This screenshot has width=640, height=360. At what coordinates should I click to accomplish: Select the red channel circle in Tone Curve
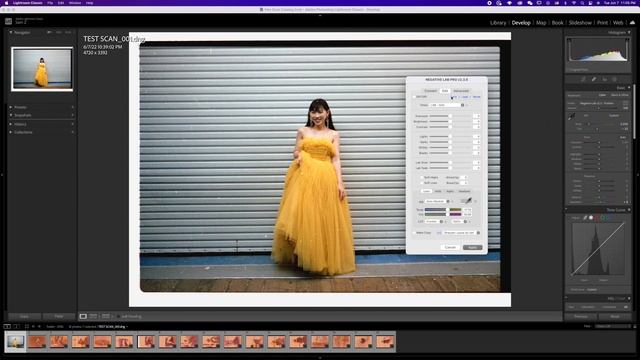[x=596, y=218]
